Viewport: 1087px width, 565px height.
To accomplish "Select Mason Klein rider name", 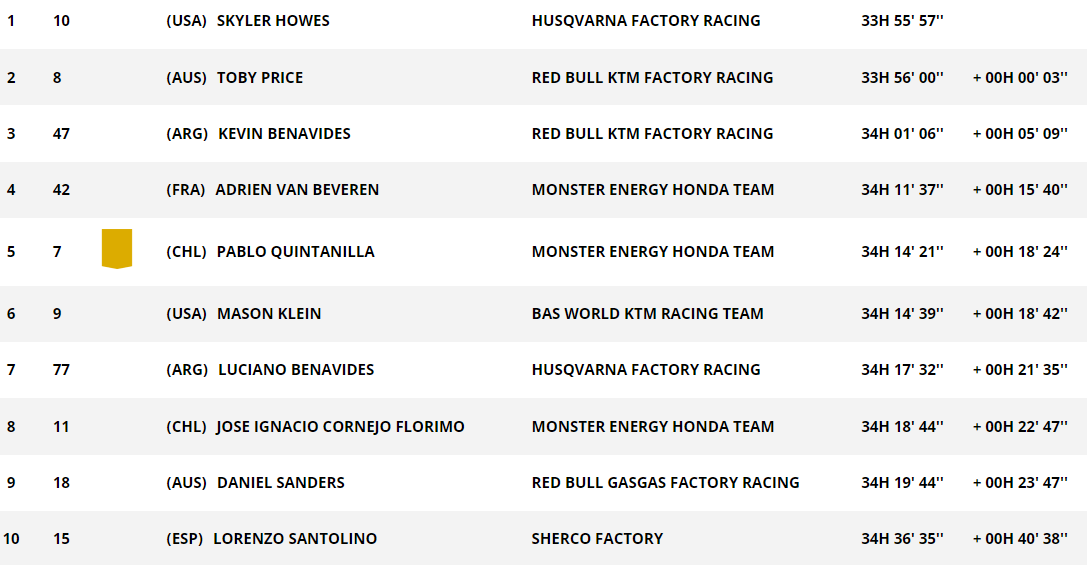I will (x=269, y=314).
